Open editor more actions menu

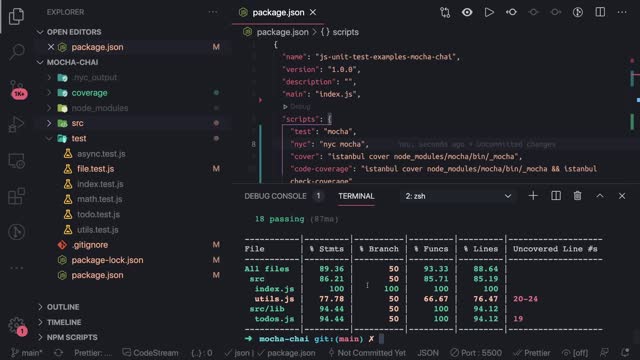tap(622, 12)
